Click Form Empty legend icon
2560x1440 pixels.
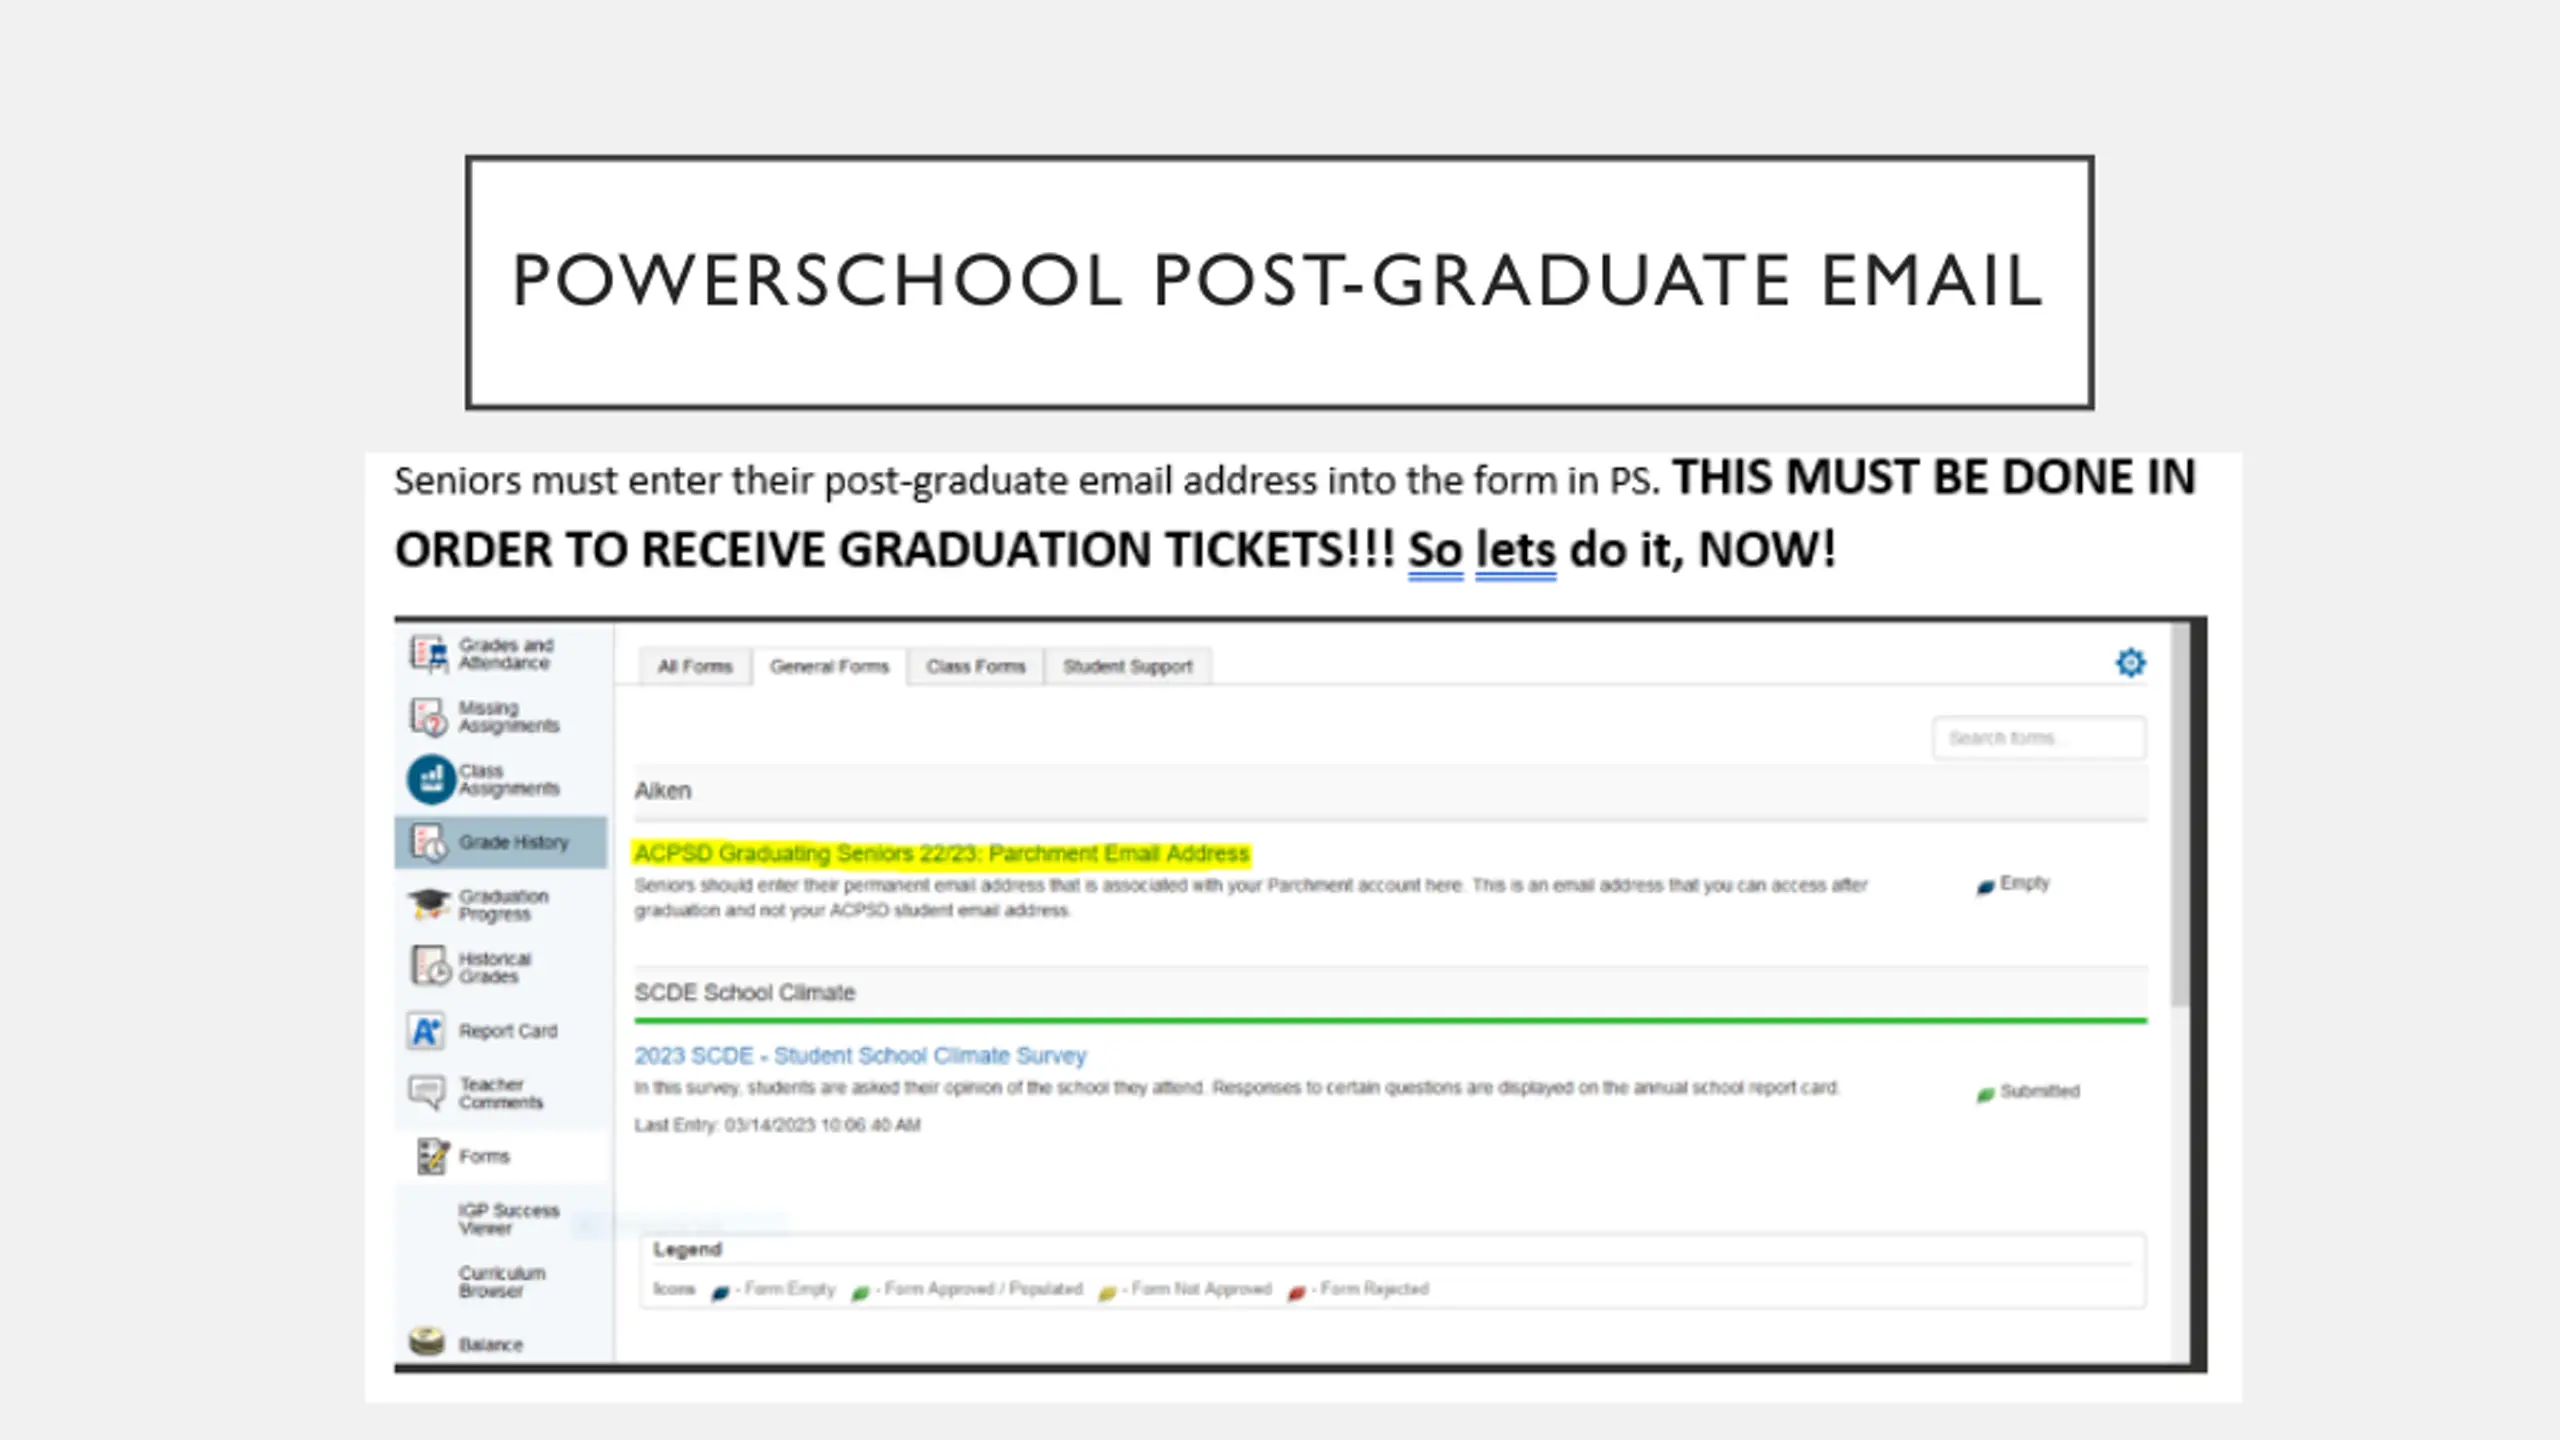[720, 1293]
